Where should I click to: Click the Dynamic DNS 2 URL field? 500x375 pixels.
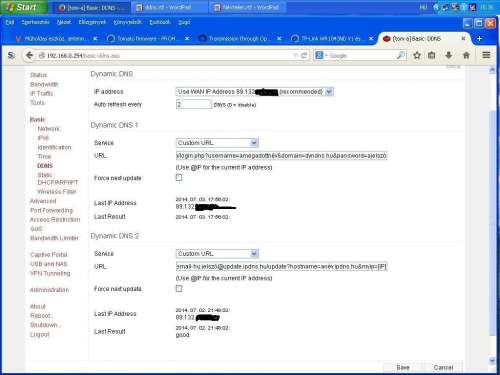(282, 266)
